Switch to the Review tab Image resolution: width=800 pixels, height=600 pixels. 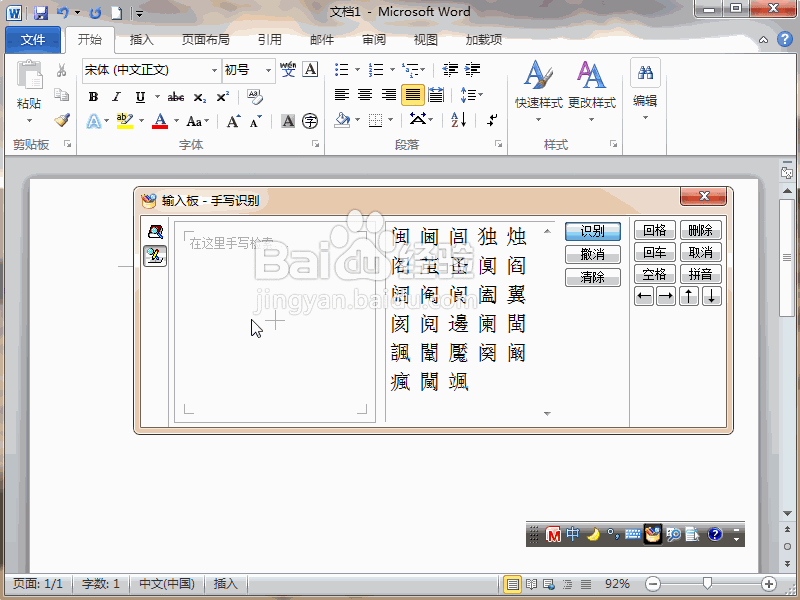[374, 40]
